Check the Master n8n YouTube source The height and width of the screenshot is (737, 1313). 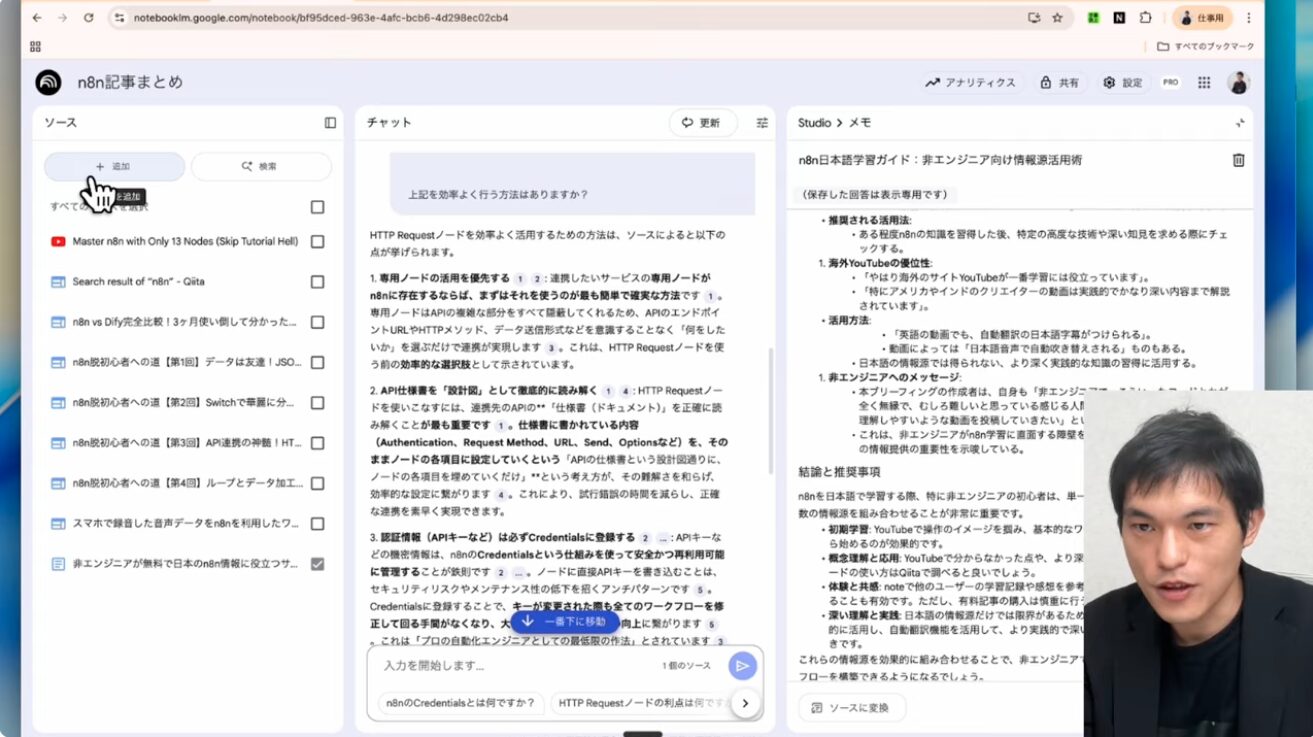[317, 242]
